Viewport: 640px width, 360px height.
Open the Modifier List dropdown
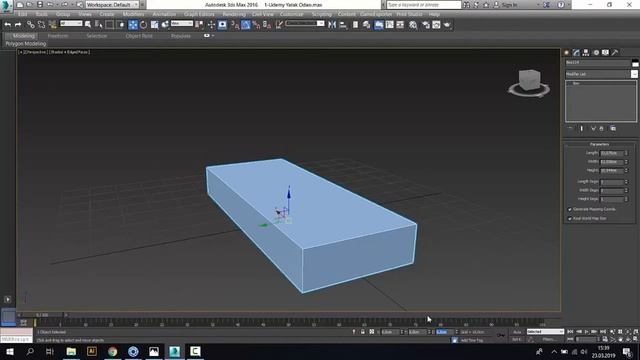pos(602,74)
